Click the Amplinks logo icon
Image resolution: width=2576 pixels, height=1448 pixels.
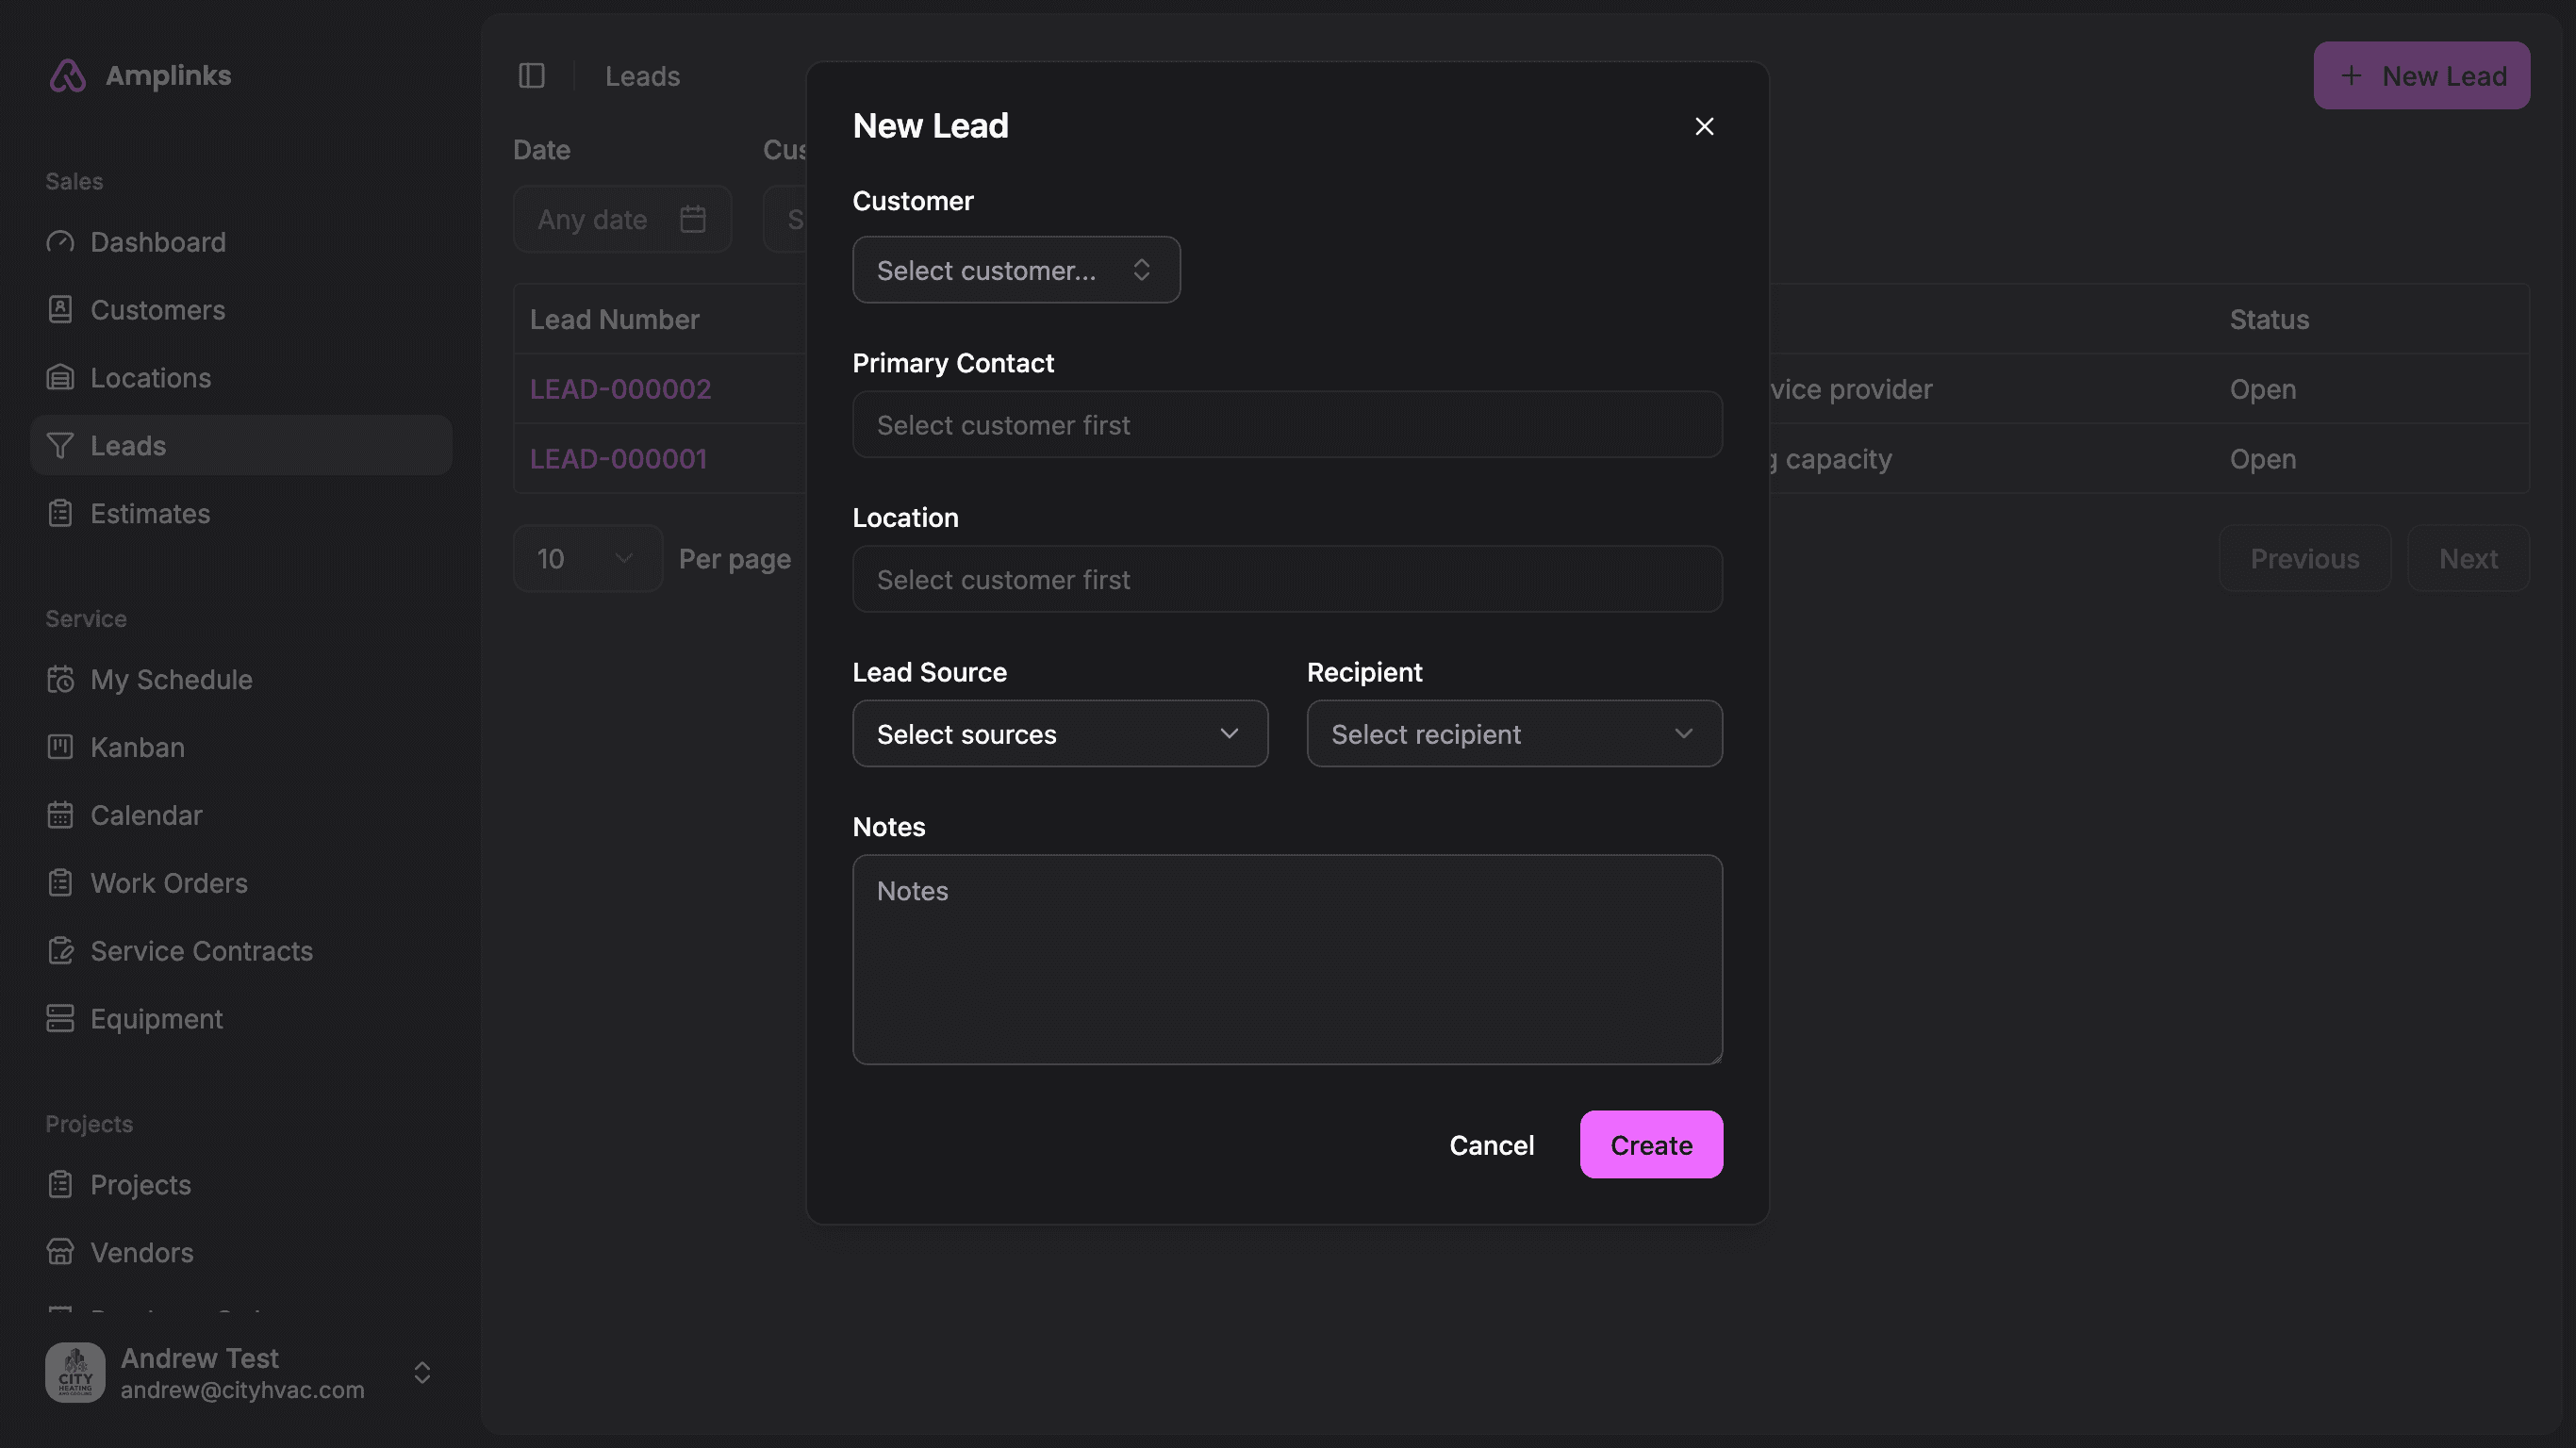(68, 76)
